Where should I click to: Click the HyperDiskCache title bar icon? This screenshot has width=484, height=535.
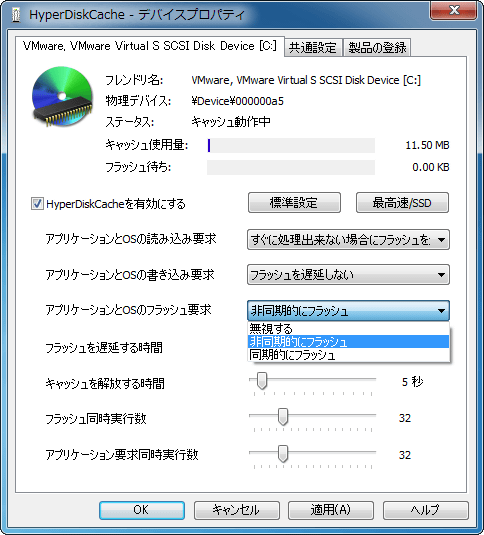tap(15, 15)
